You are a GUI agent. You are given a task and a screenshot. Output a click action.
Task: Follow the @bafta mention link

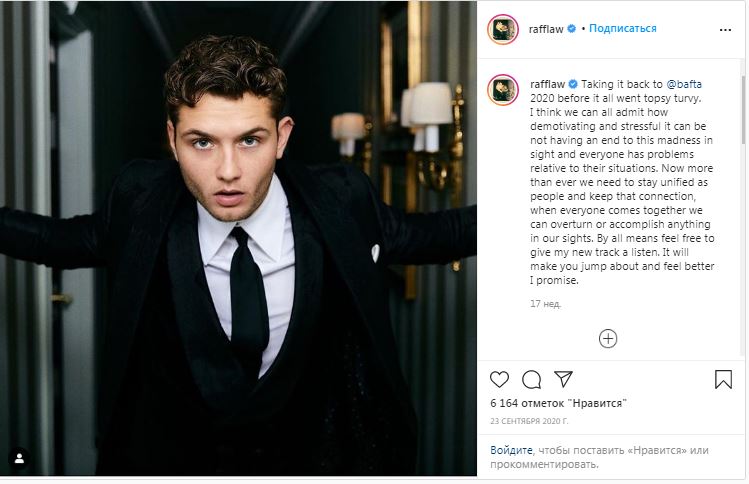pos(684,84)
